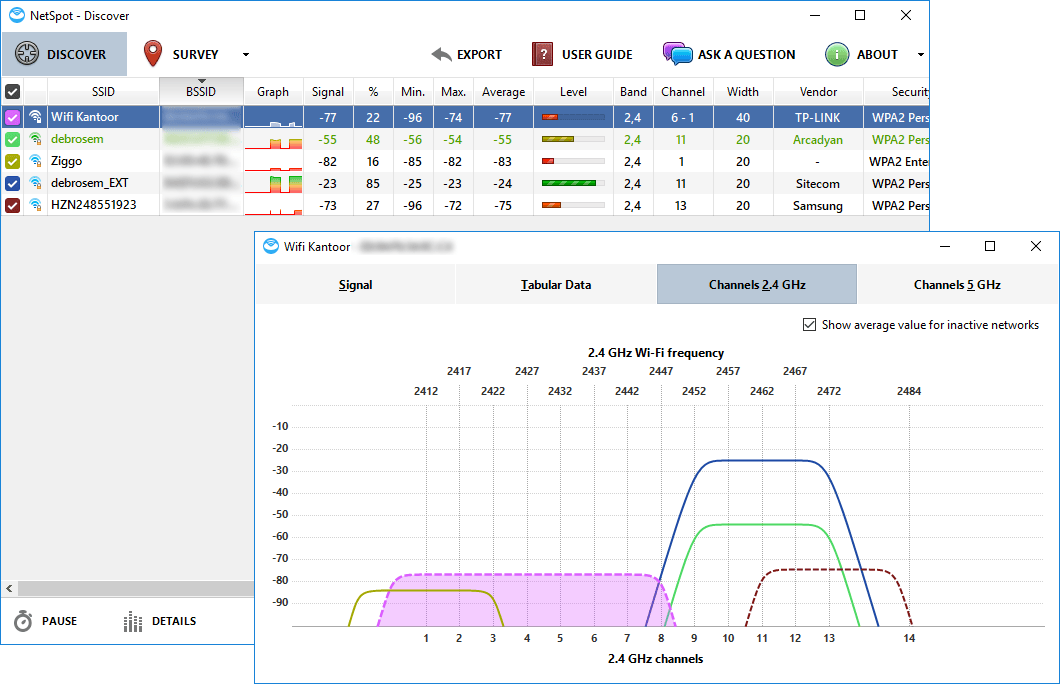The width and height of the screenshot is (1060, 684).
Task: Click the Wi-Fi signal icon of HZN248551923
Action: 35,205
